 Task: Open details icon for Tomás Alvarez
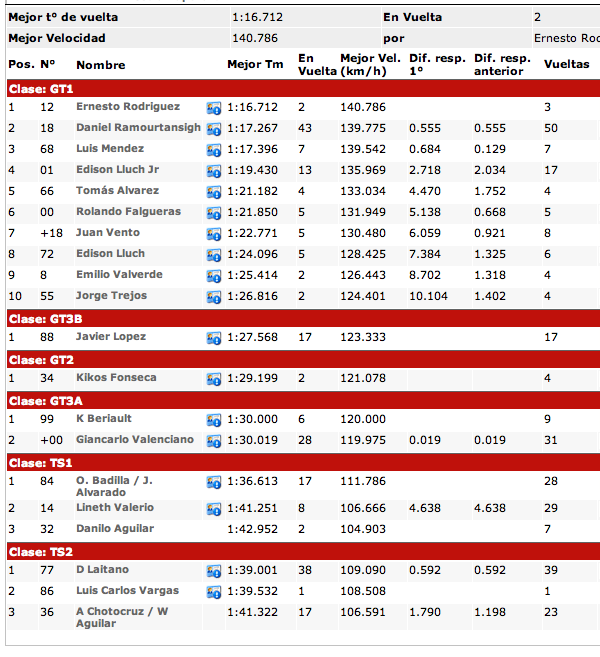coord(213,192)
